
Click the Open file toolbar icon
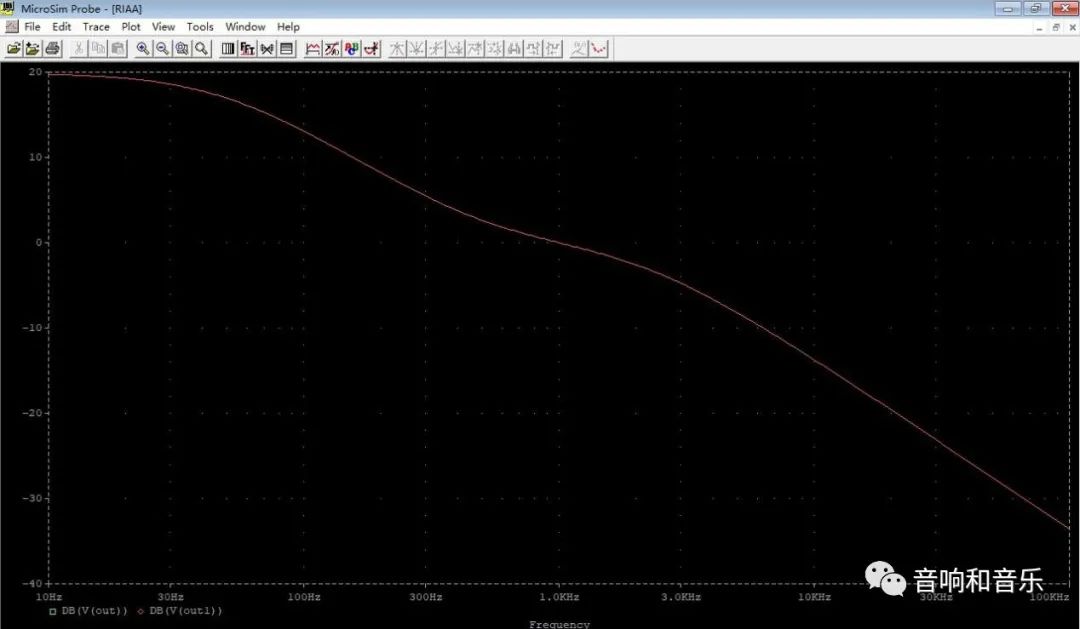(x=13, y=48)
